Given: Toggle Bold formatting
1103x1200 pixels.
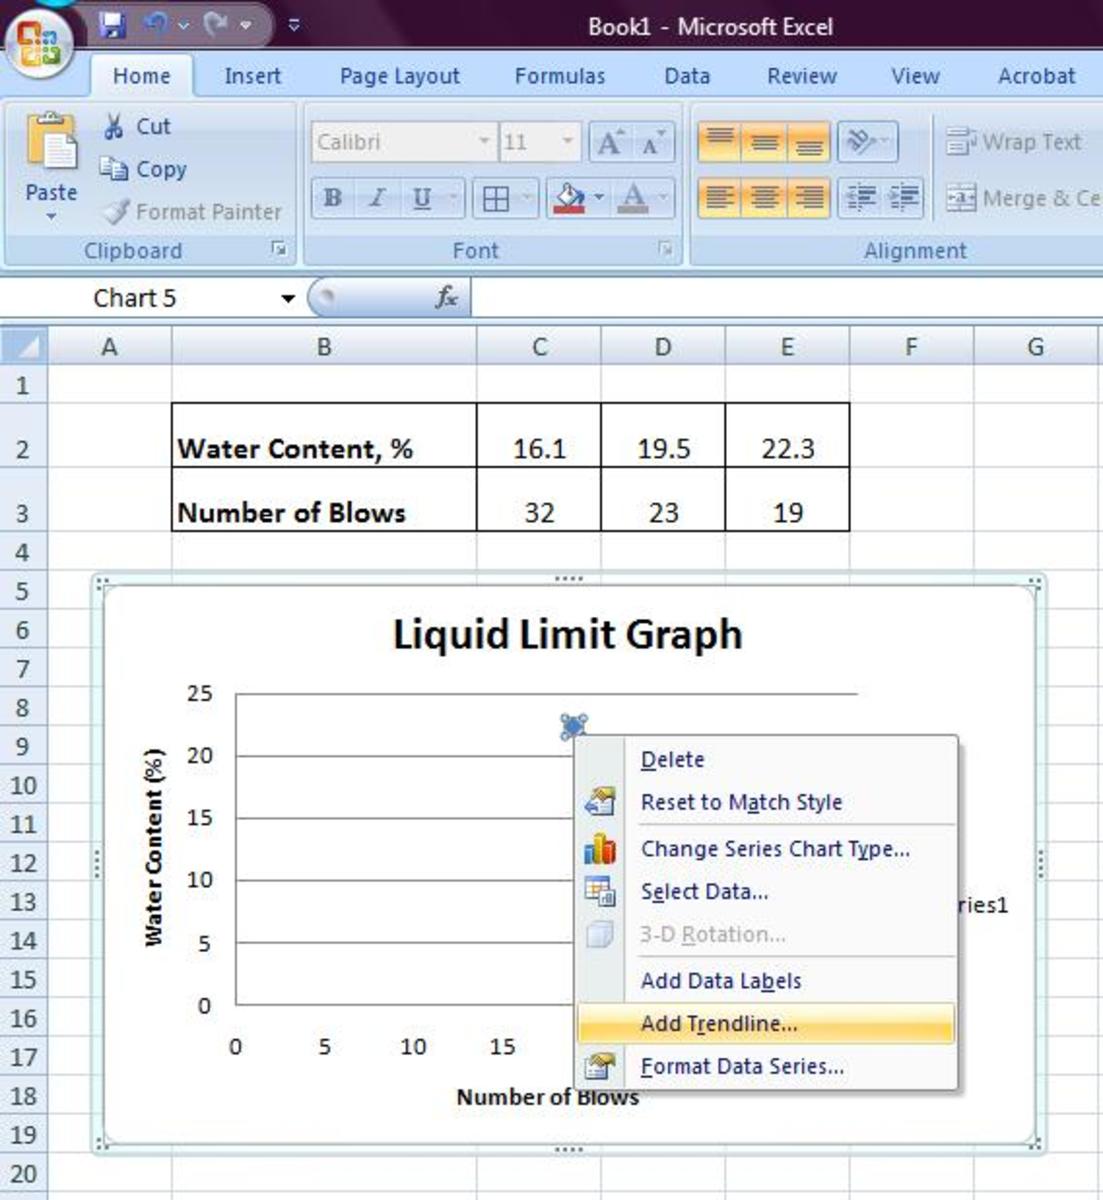Looking at the screenshot, I should pos(330,197).
